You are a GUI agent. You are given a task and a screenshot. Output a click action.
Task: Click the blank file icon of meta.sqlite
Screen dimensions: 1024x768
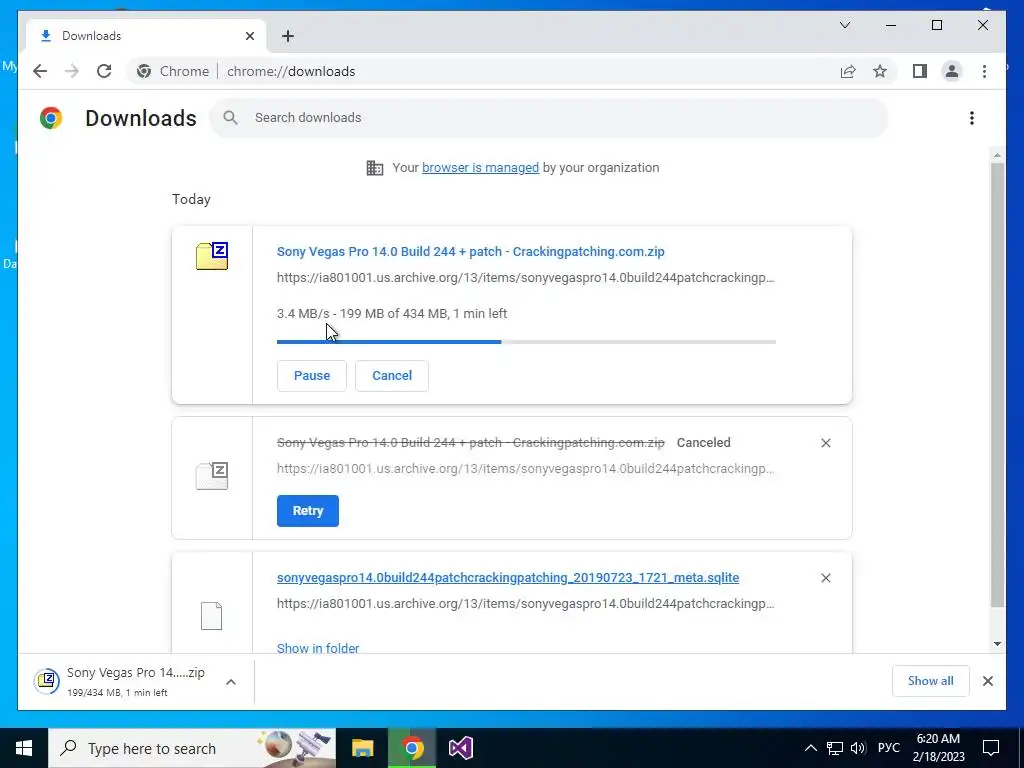212,616
